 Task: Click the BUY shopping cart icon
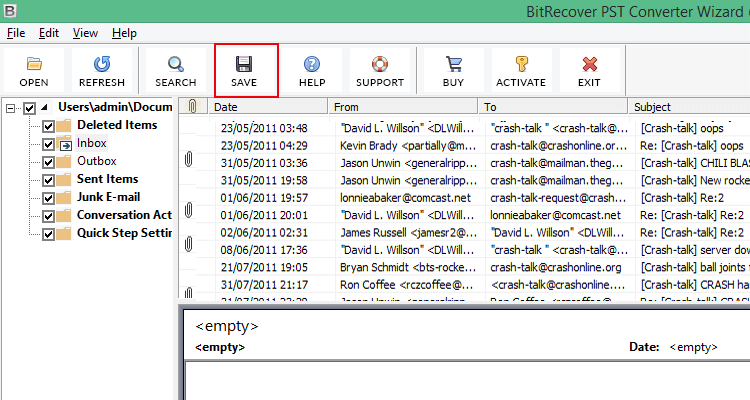click(x=453, y=64)
